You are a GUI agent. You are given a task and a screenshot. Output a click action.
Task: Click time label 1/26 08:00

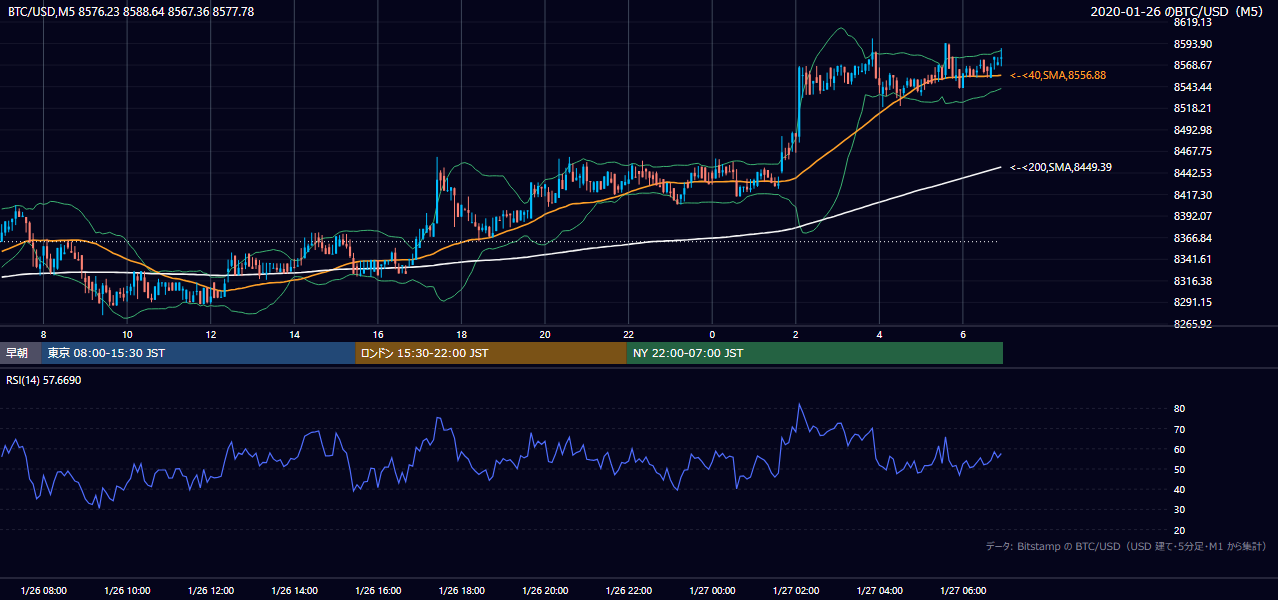pyautogui.click(x=43, y=590)
